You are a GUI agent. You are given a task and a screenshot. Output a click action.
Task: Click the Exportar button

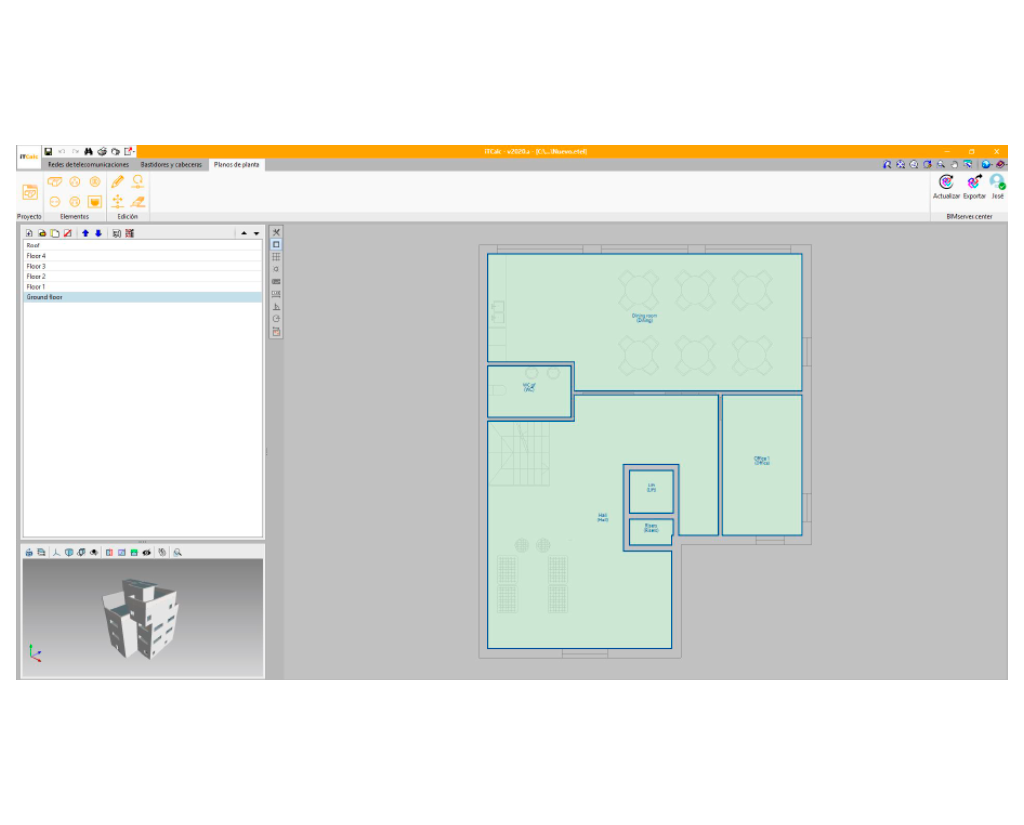pyautogui.click(x=974, y=186)
